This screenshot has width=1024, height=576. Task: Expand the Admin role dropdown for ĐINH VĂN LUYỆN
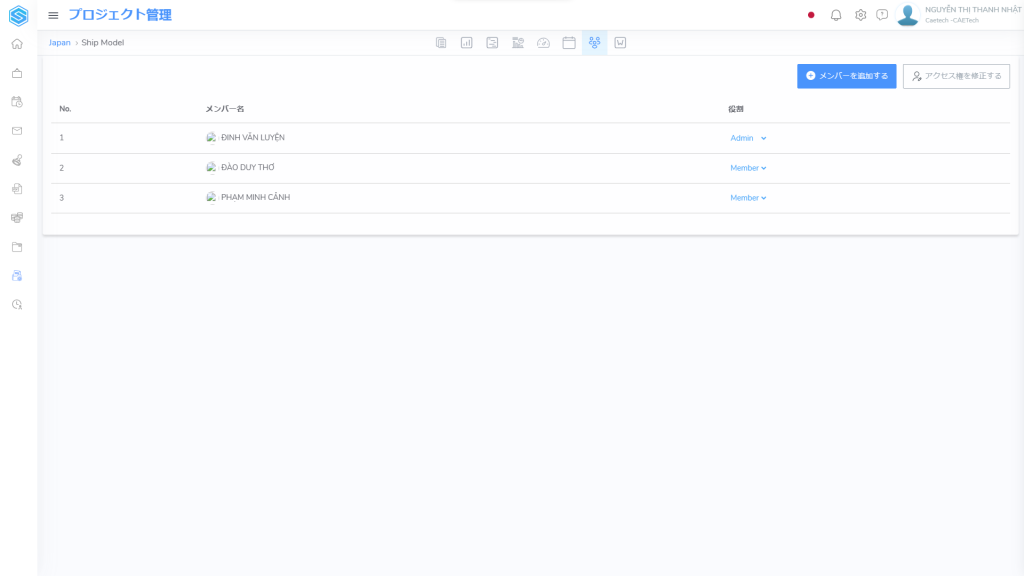point(748,138)
